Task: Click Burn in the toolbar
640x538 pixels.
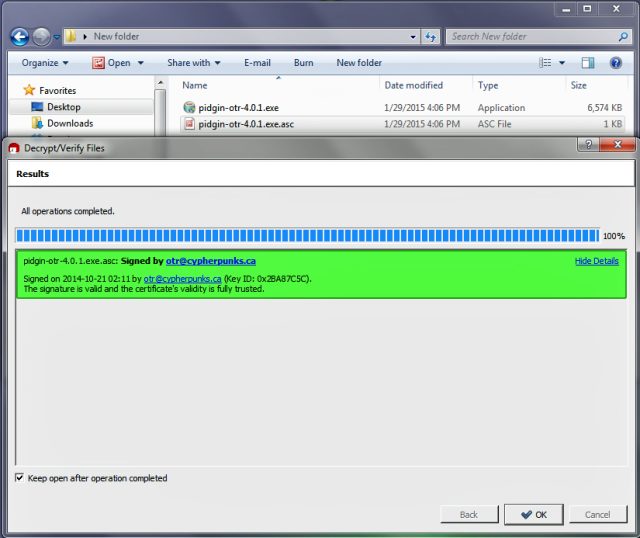Action: (x=304, y=63)
